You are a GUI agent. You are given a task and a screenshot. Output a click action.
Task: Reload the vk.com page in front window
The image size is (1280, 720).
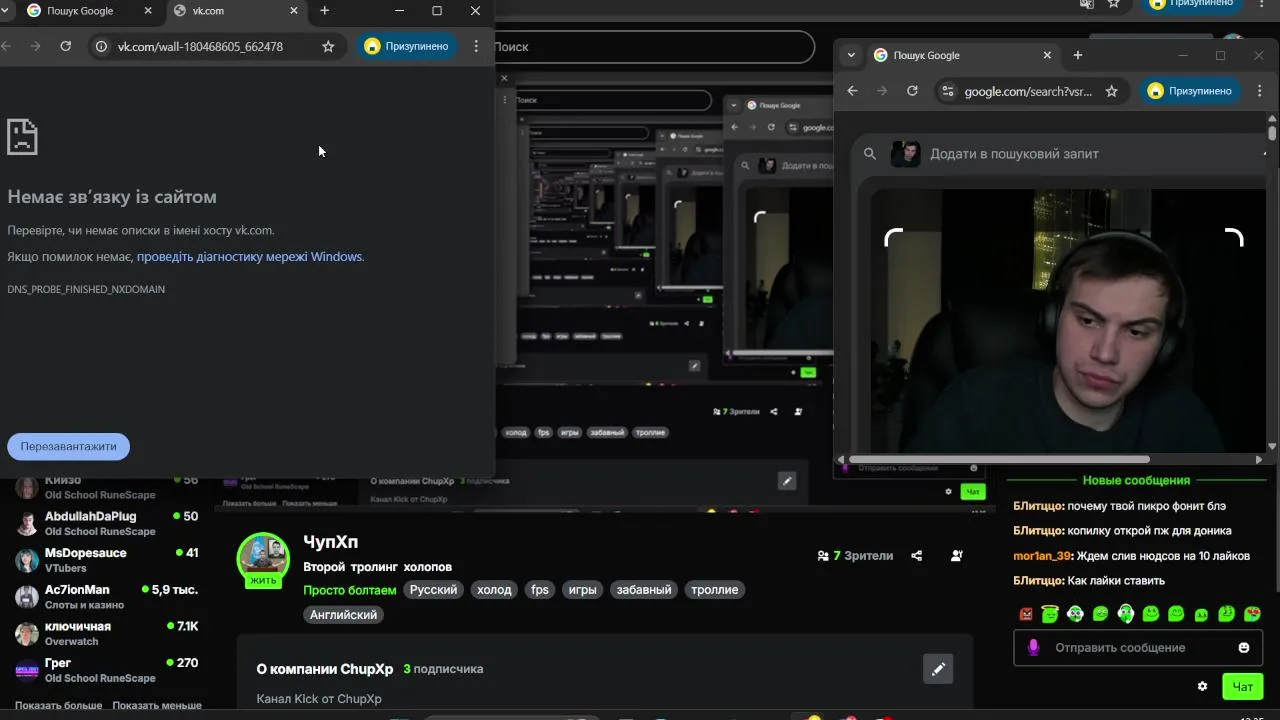tap(66, 46)
